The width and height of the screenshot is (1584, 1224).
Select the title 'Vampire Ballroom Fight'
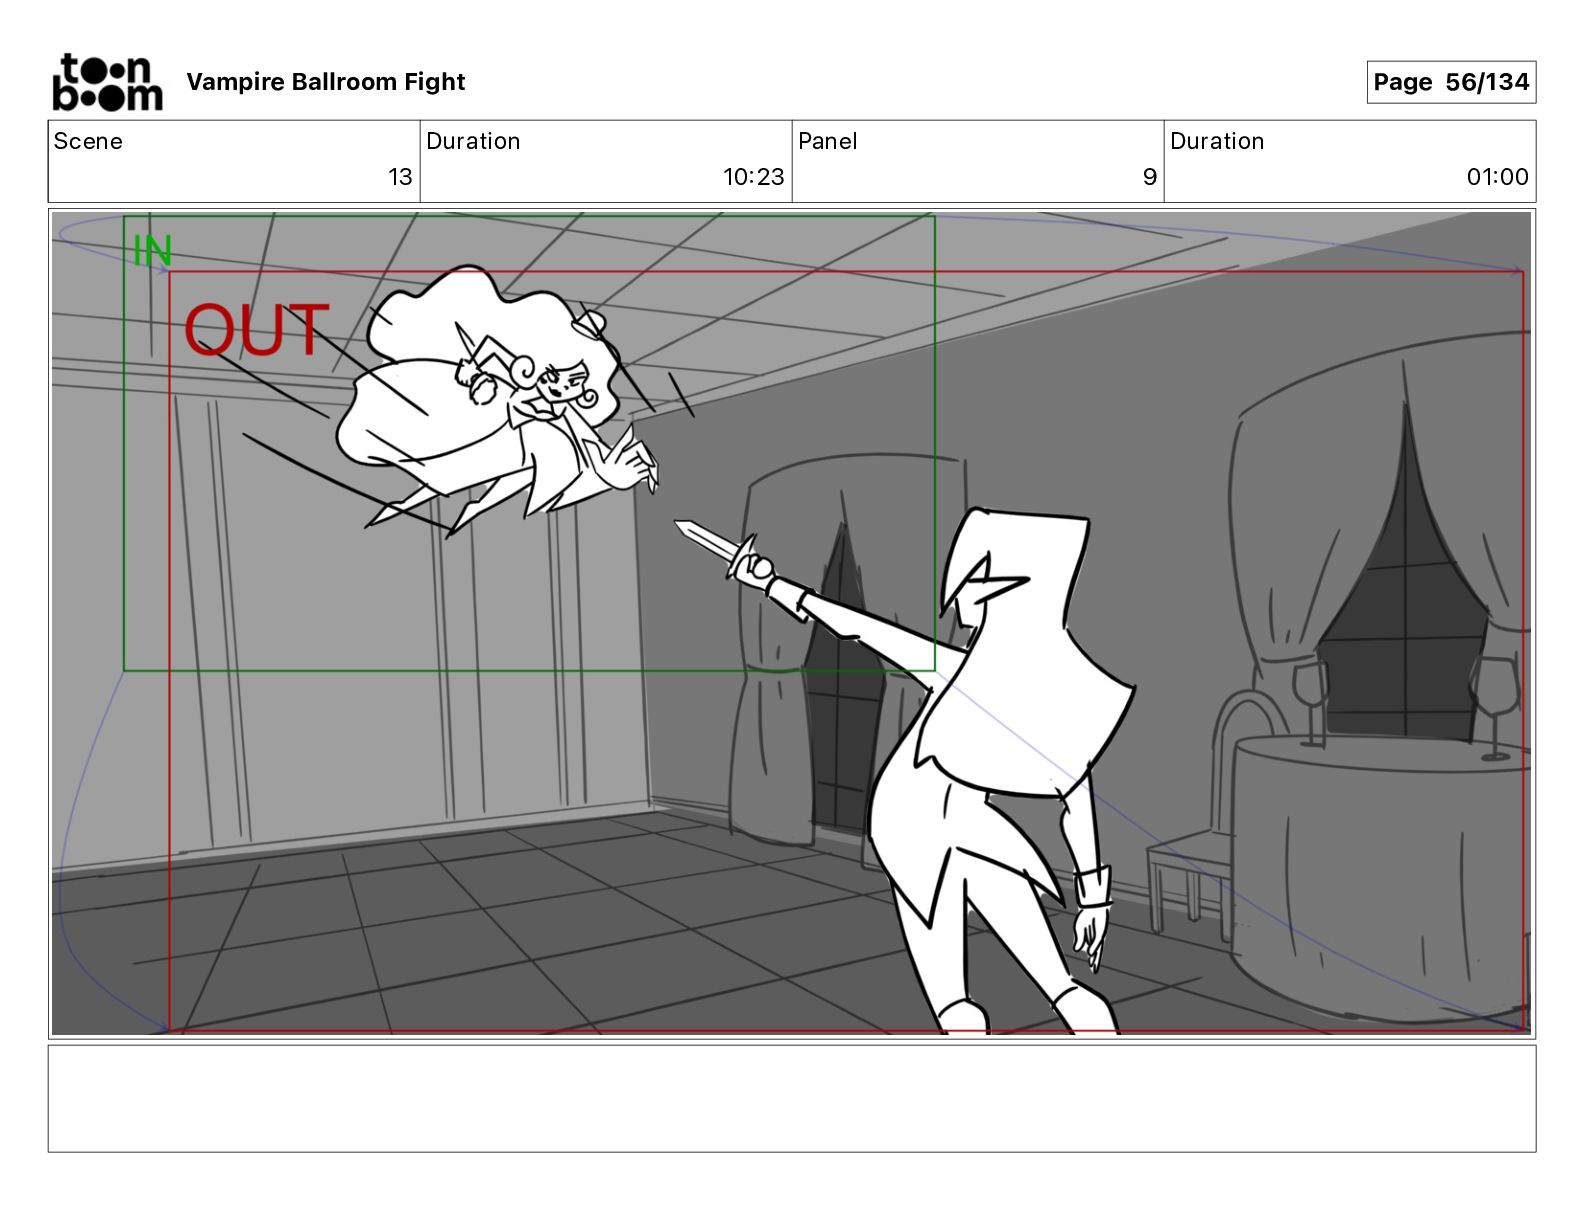326,82
